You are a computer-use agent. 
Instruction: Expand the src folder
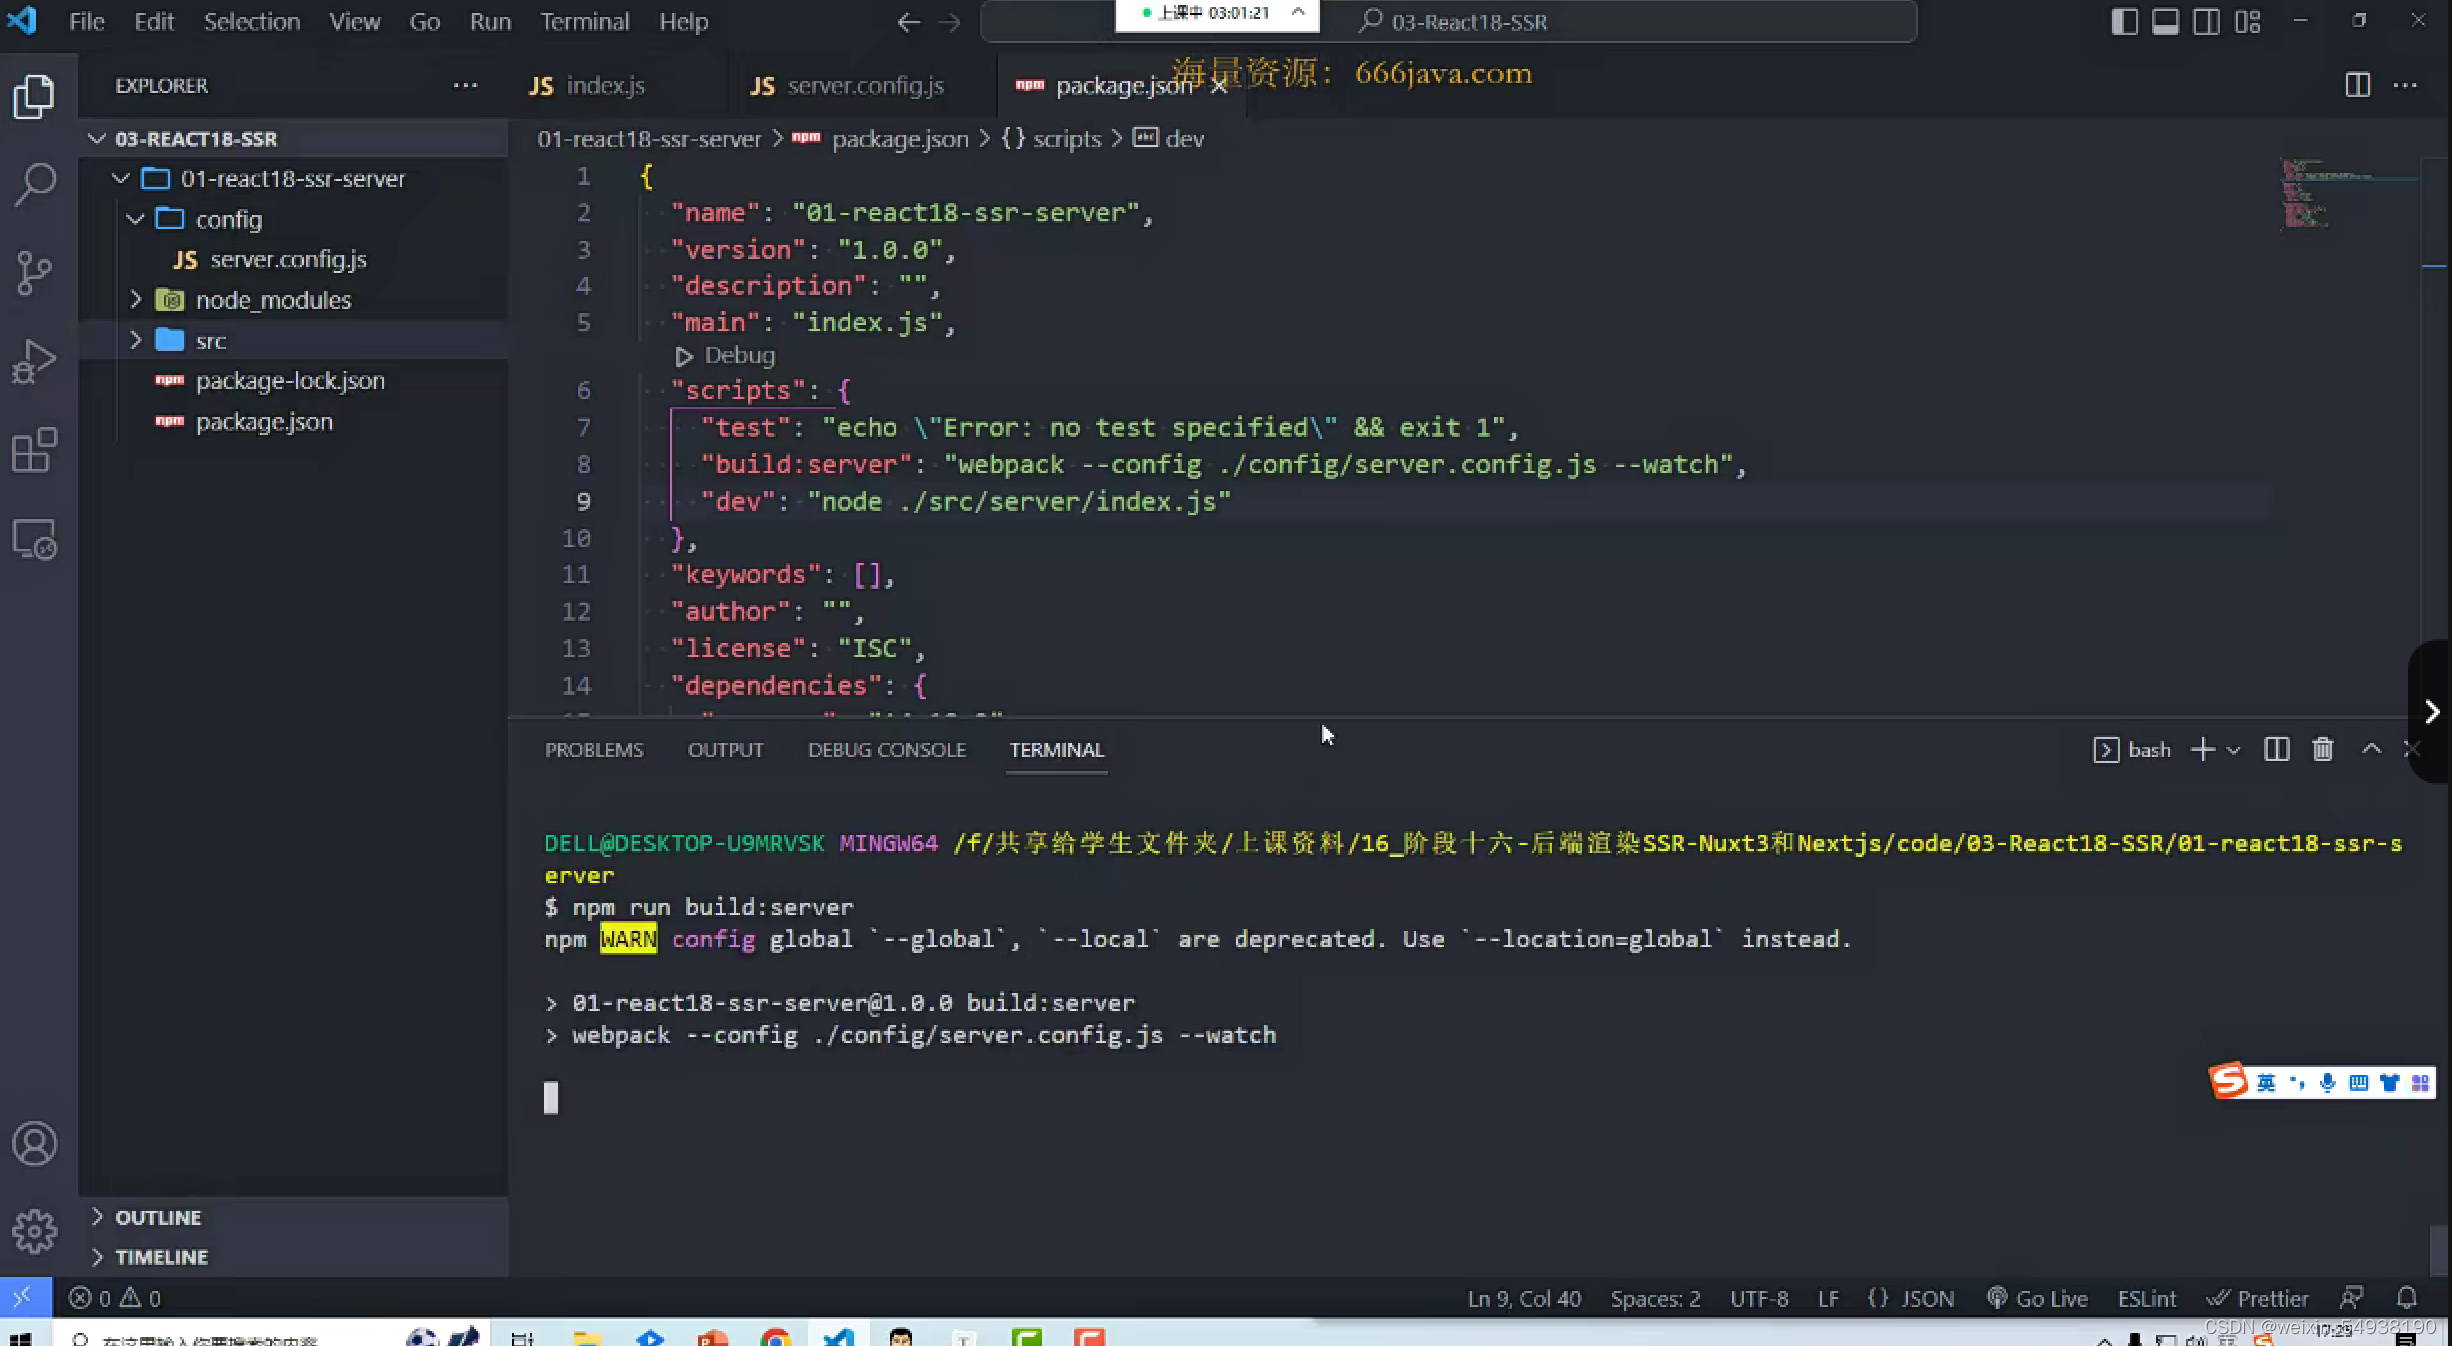pyautogui.click(x=136, y=340)
